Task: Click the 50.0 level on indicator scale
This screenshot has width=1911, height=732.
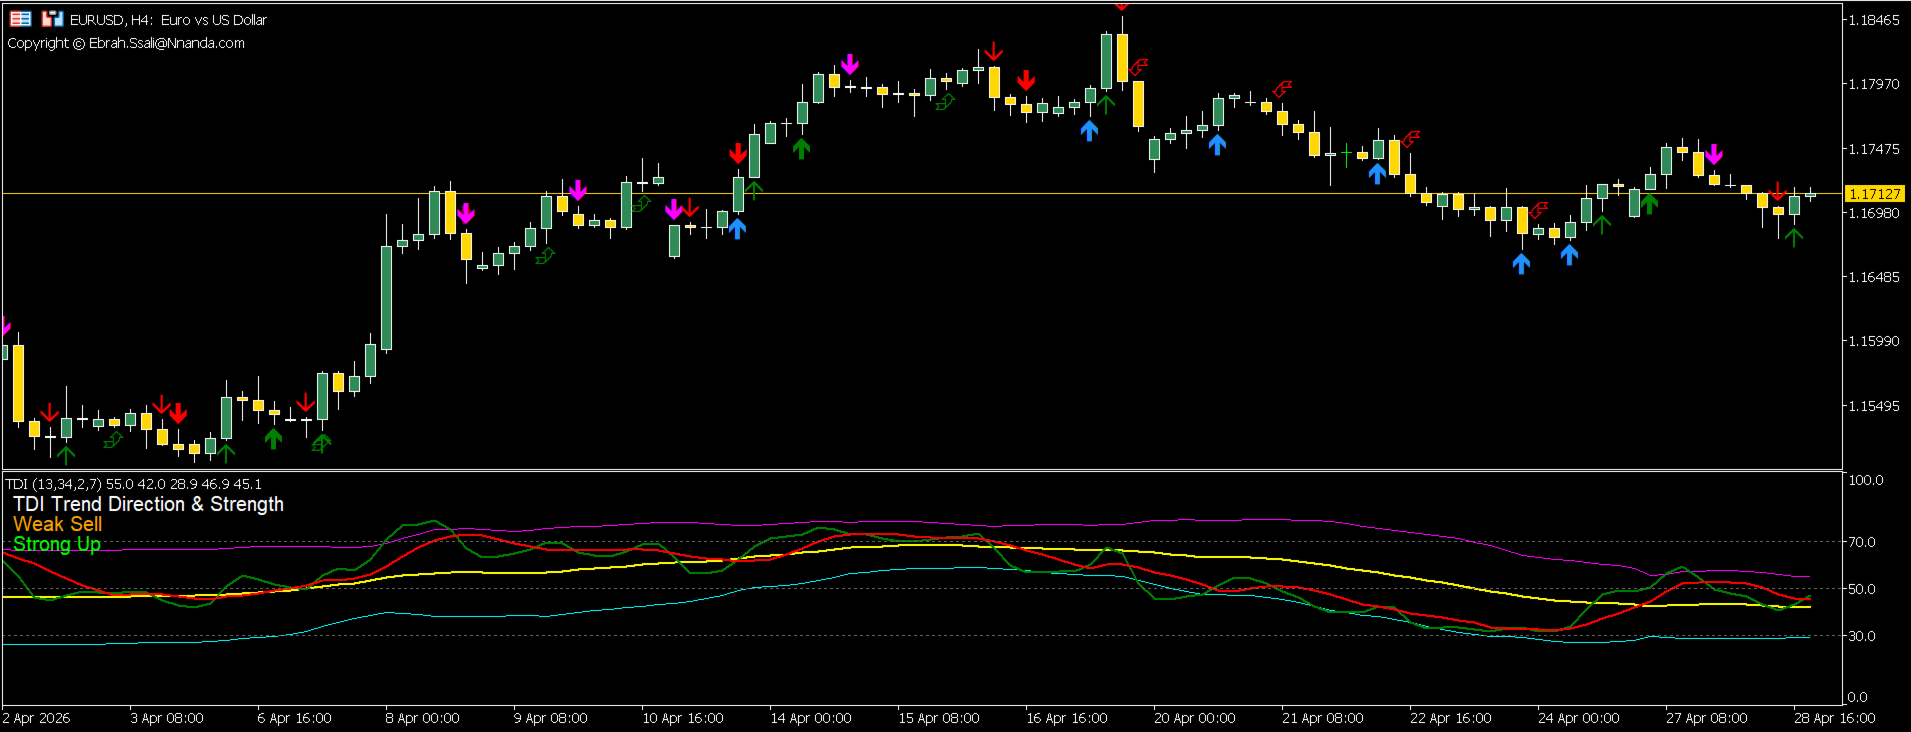Action: pos(1862,589)
